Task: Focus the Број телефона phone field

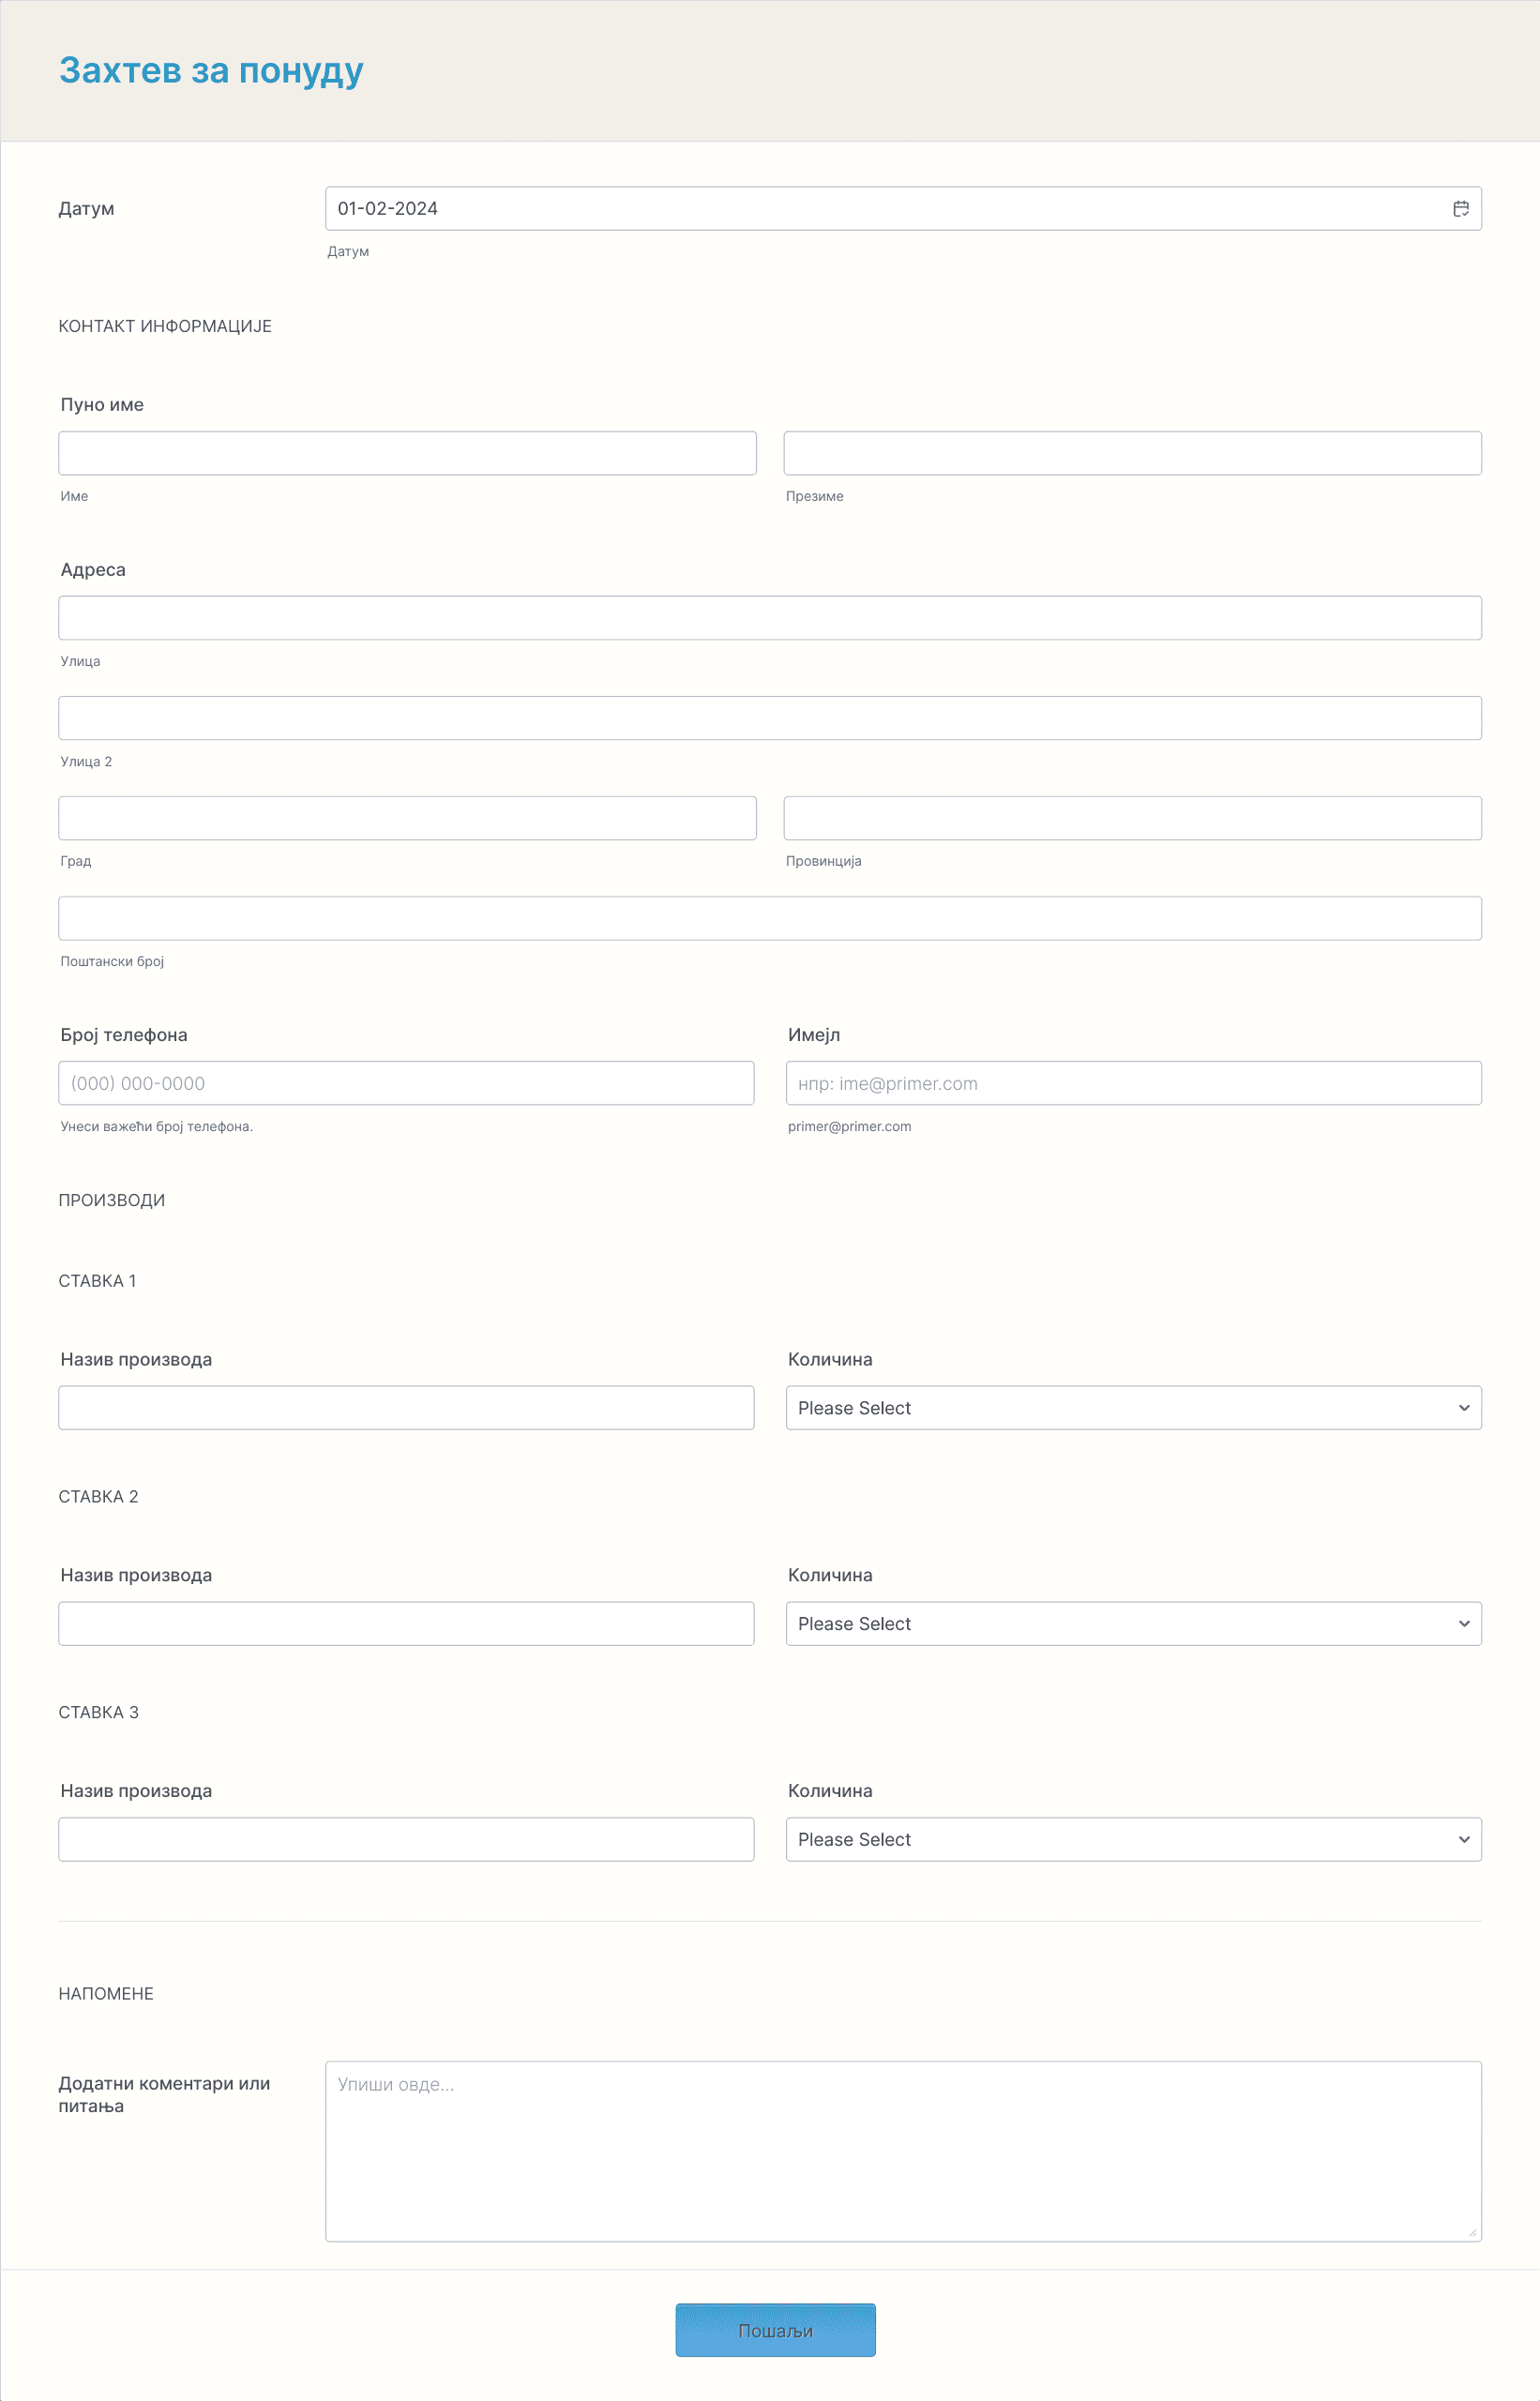Action: click(406, 1083)
